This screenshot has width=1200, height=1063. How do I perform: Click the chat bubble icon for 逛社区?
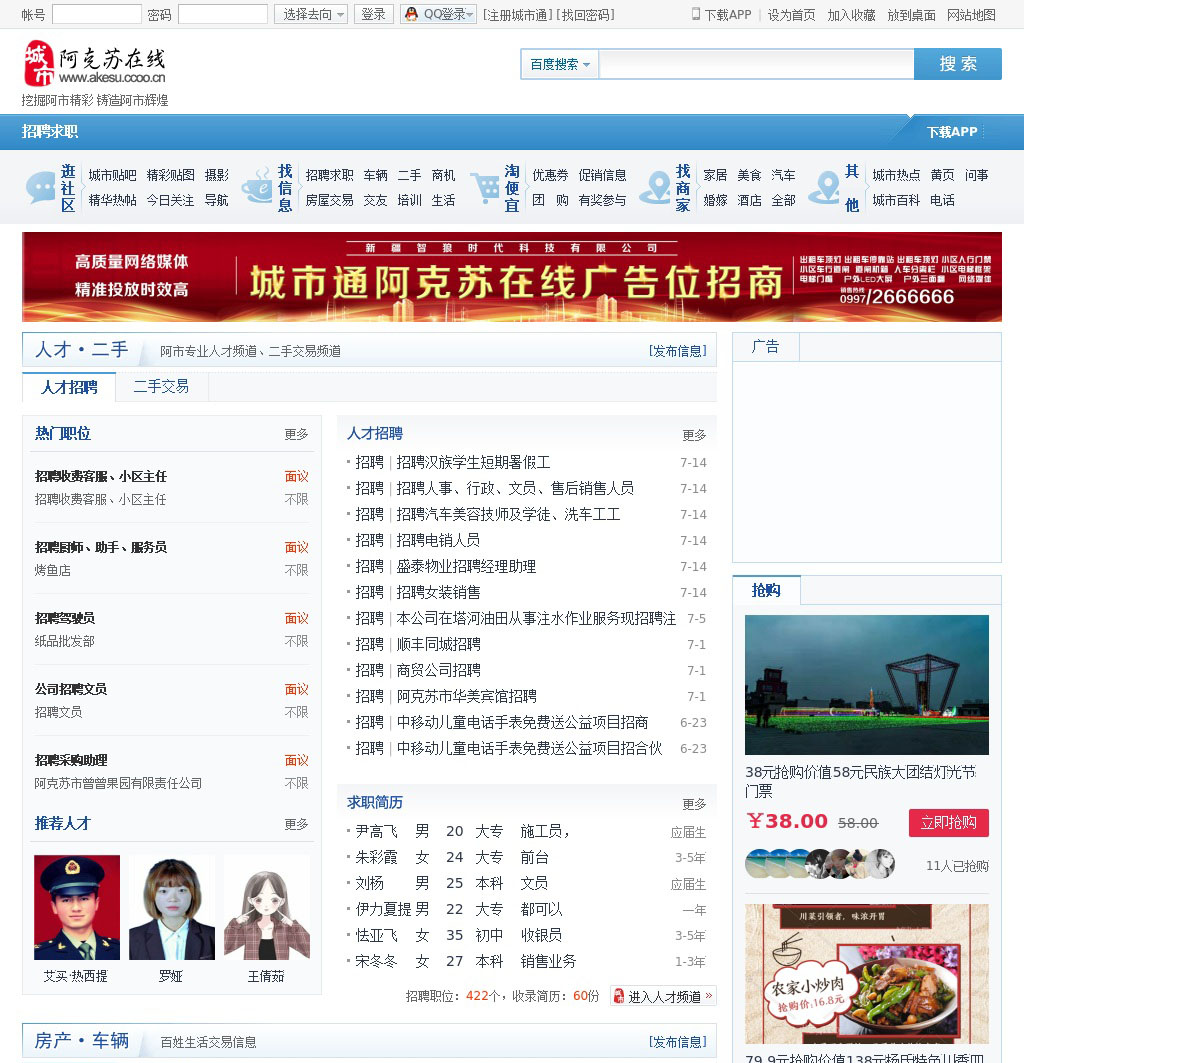click(41, 187)
